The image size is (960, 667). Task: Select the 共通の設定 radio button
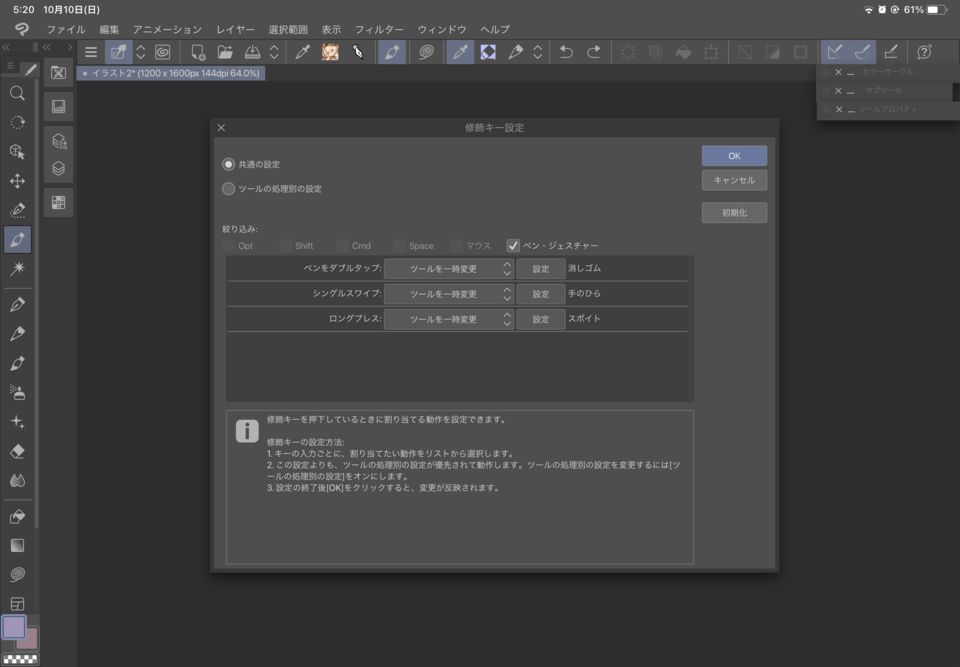[228, 164]
